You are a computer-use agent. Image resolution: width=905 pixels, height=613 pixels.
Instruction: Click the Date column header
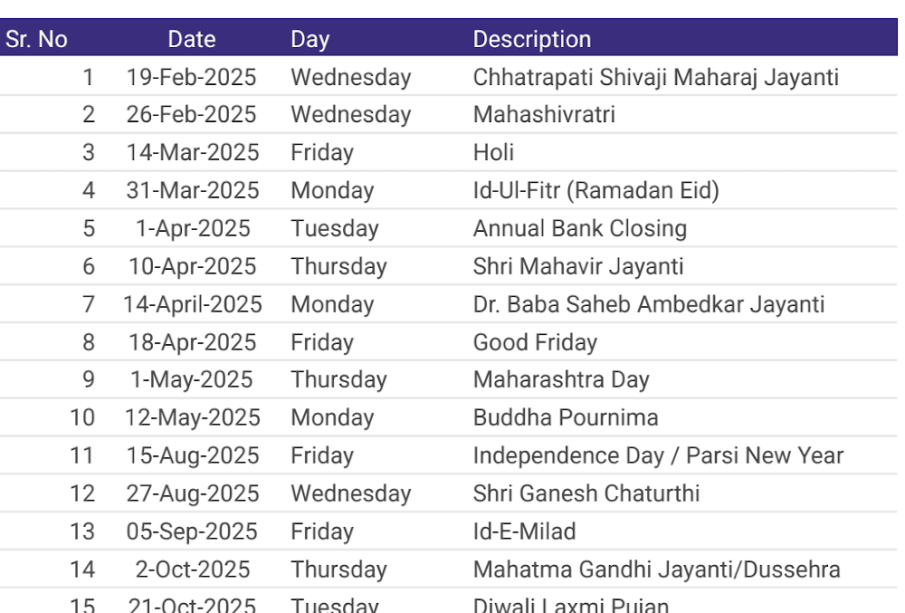[191, 40]
